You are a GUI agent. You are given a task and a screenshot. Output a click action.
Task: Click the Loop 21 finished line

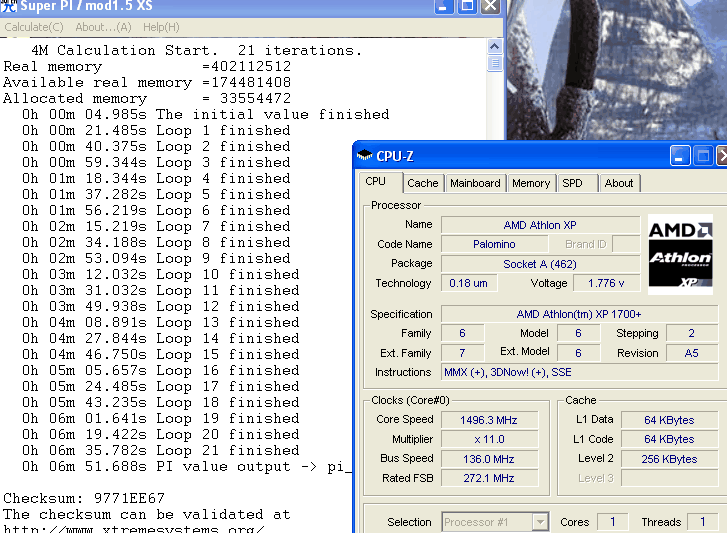click(x=161, y=451)
